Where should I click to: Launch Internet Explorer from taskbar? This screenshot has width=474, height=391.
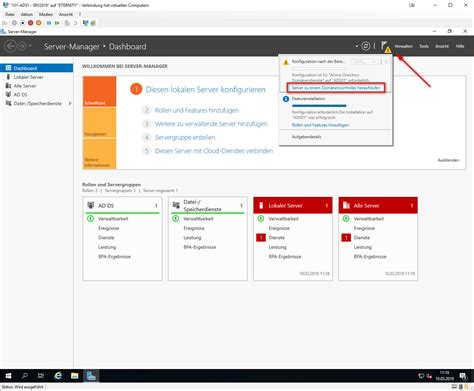pos(58,376)
